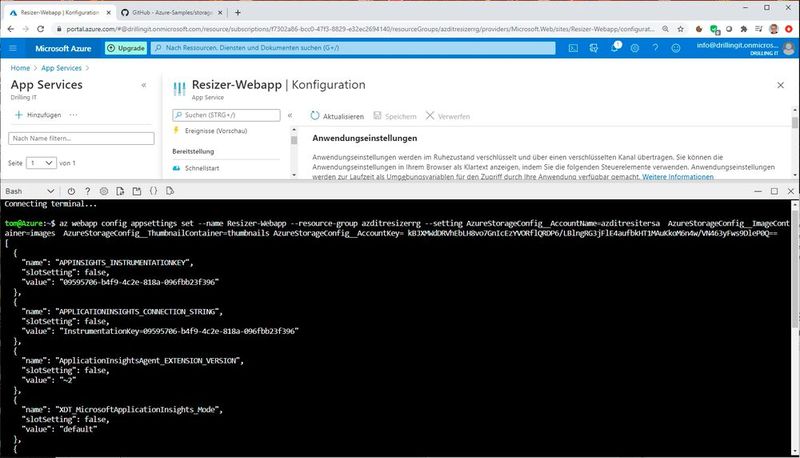Maximize the Cloud Shell pane

(x=774, y=191)
